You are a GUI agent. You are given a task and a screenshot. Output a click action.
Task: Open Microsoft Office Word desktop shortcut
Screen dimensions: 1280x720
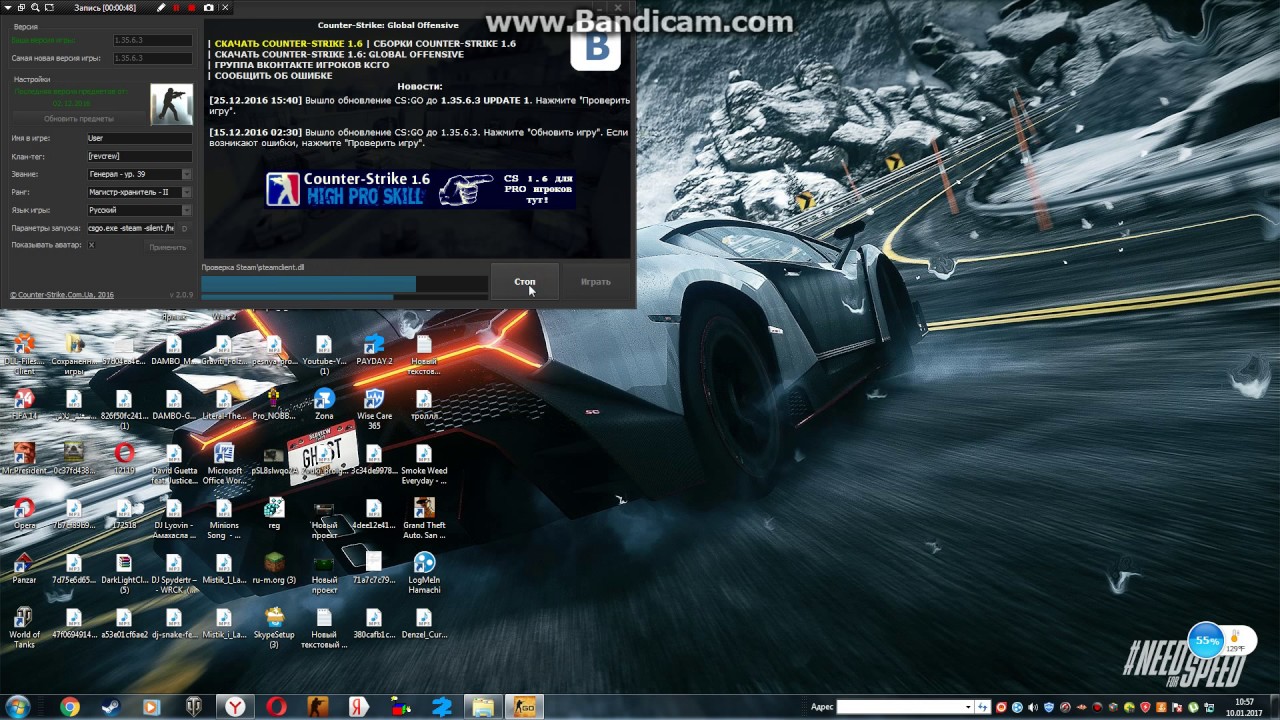[x=224, y=464]
